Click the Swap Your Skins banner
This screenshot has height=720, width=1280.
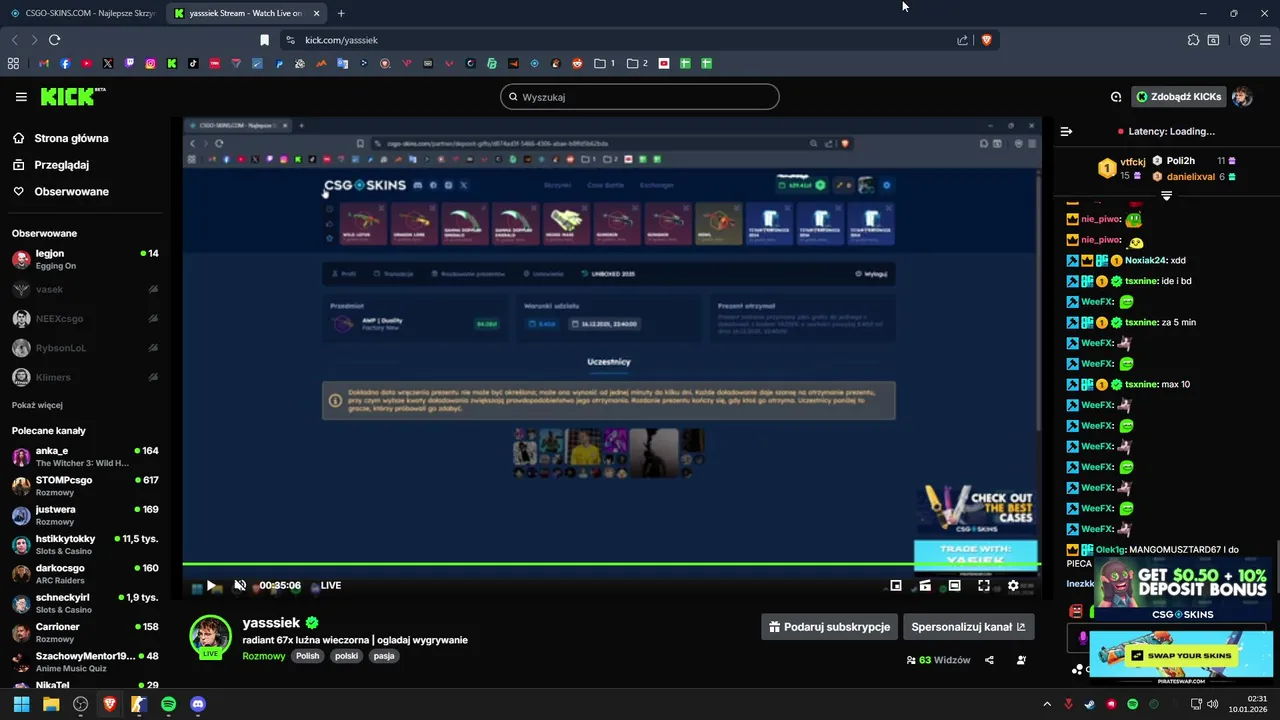pyautogui.click(x=1181, y=655)
